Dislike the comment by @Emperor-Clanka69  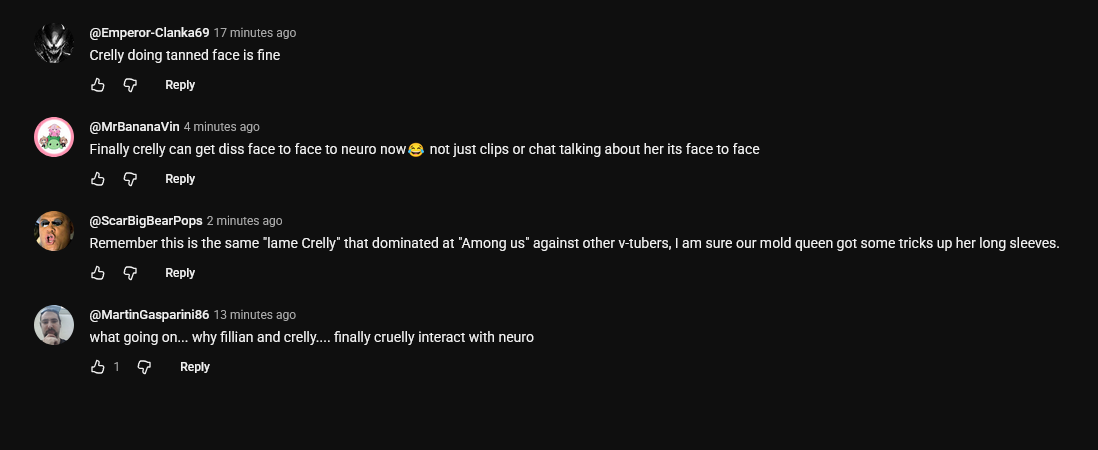pyautogui.click(x=130, y=85)
